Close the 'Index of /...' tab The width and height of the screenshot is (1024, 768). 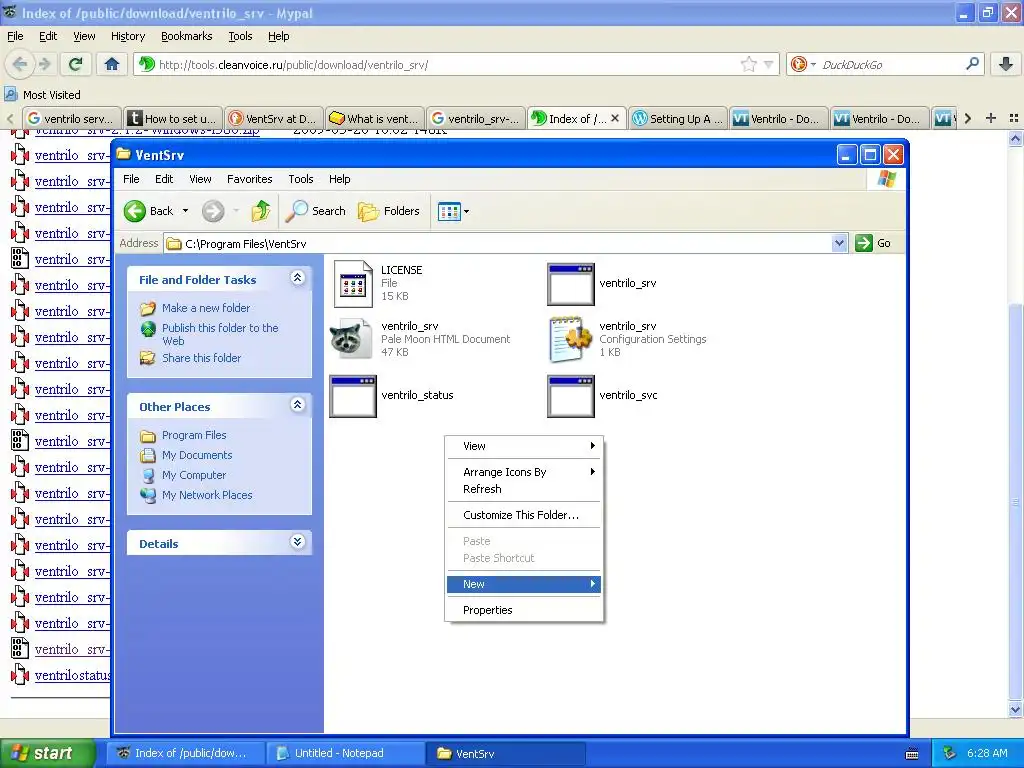[x=615, y=118]
